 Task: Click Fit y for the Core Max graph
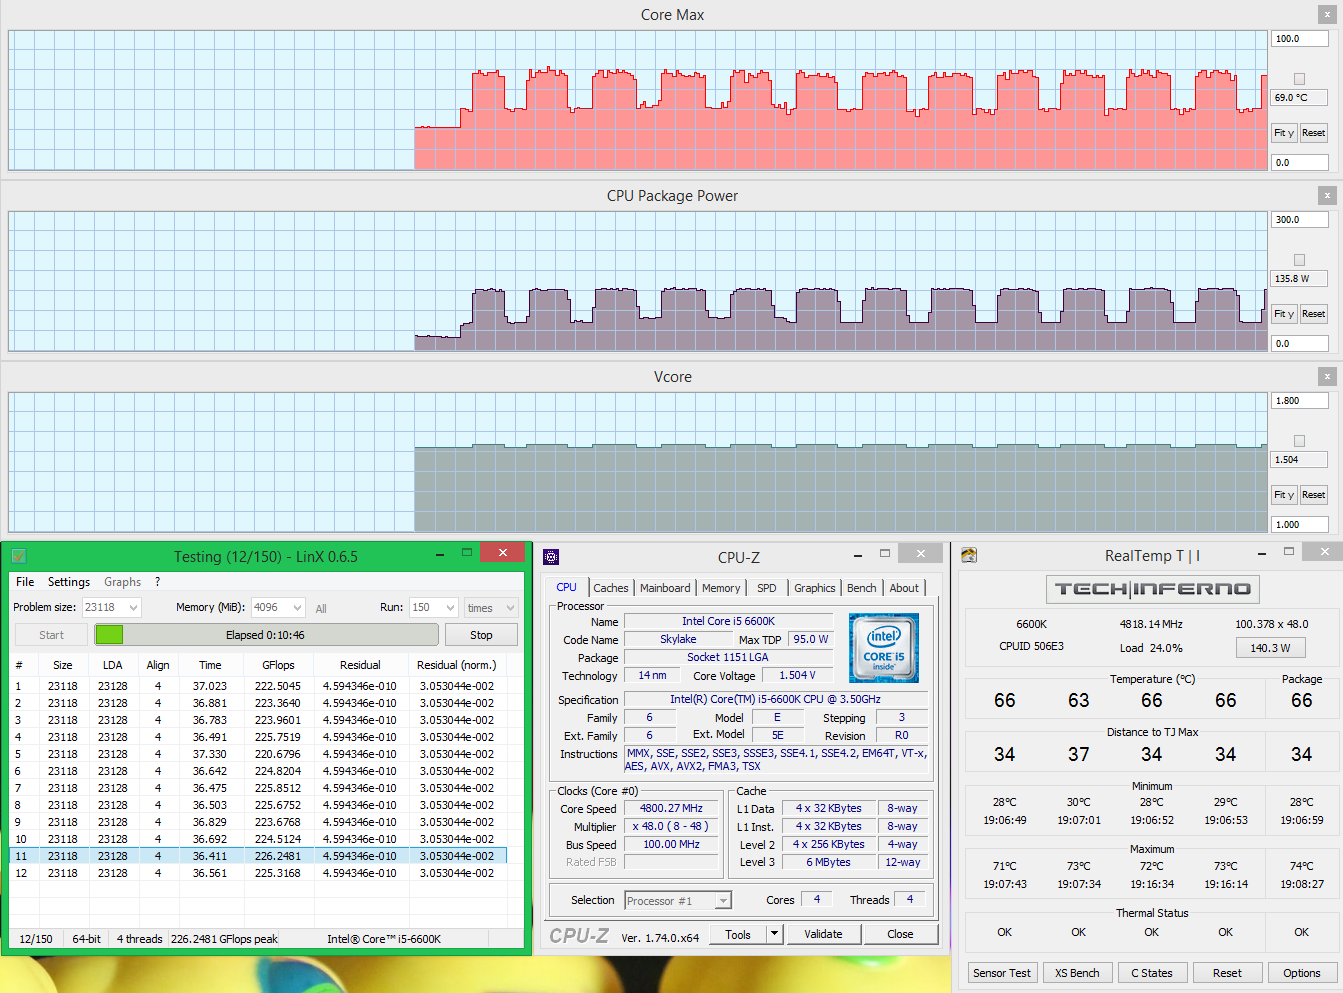(x=1284, y=133)
